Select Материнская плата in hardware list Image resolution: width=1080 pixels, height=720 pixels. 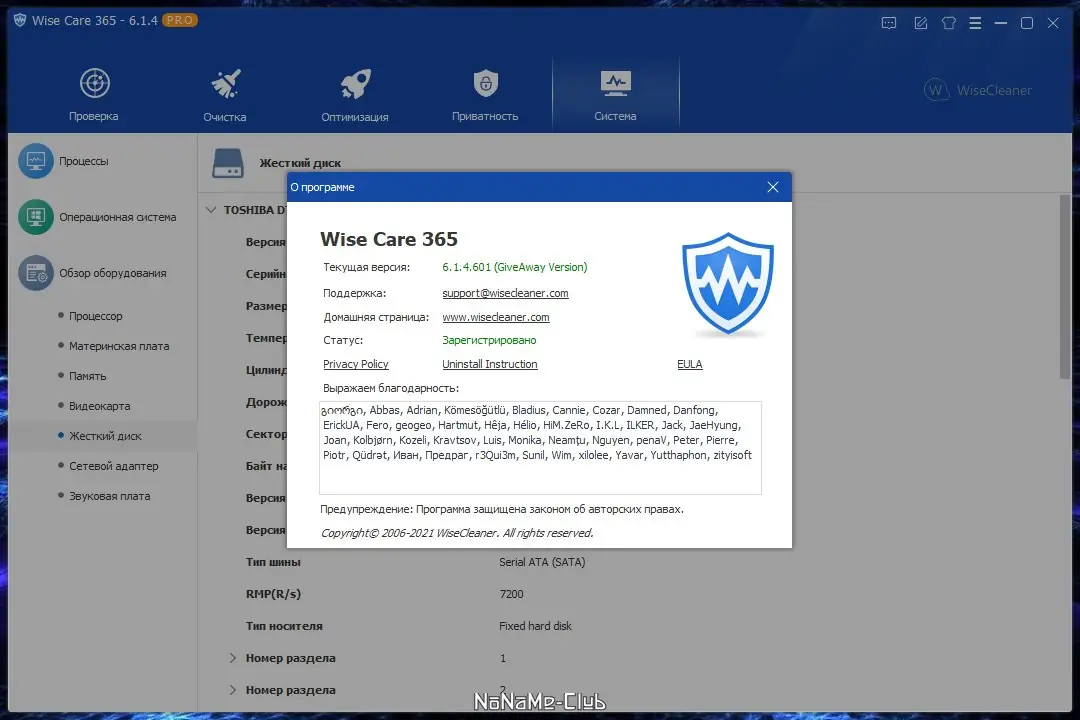(x=119, y=346)
